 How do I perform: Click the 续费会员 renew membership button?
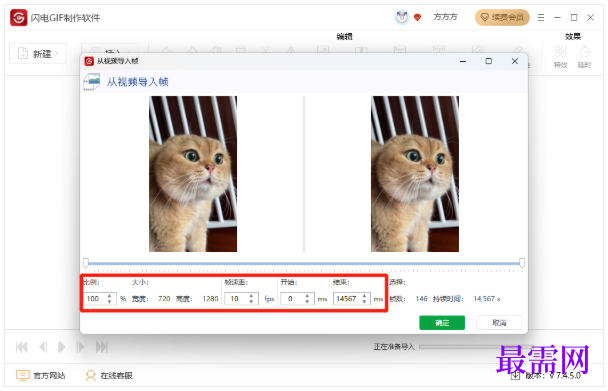click(502, 17)
